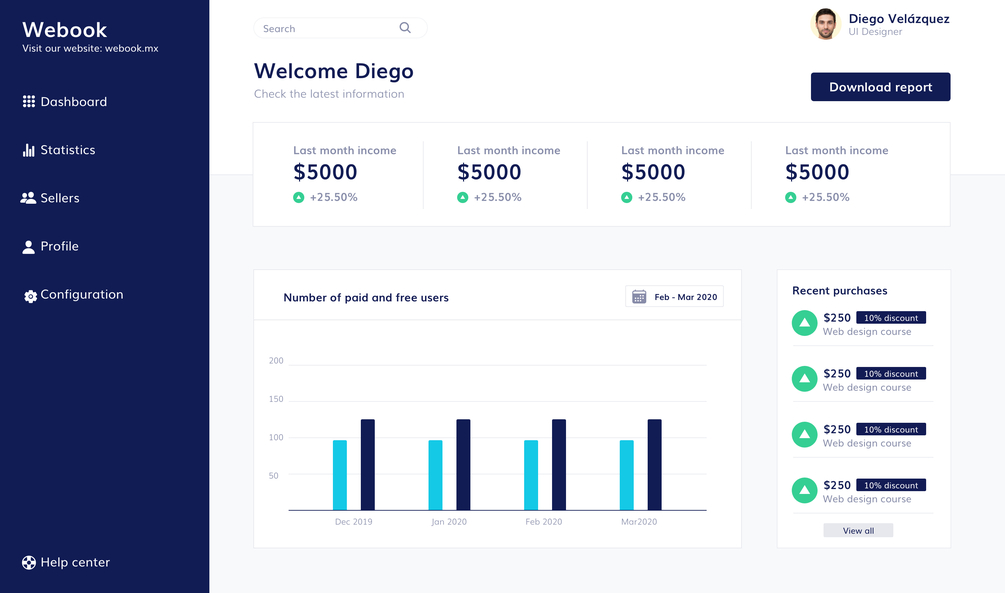Image resolution: width=1005 pixels, height=593 pixels.
Task: Click green up indicator in second income card
Action: tap(463, 197)
